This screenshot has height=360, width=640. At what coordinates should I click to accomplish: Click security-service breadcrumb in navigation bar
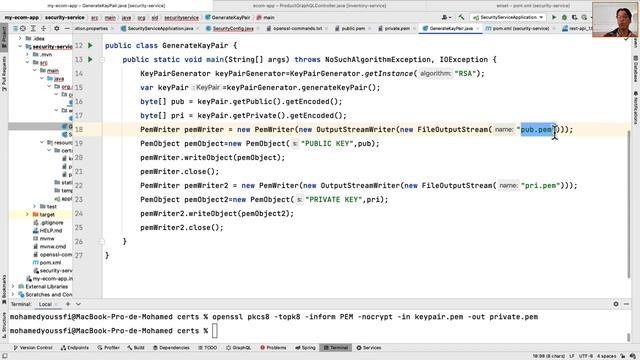click(x=64, y=18)
